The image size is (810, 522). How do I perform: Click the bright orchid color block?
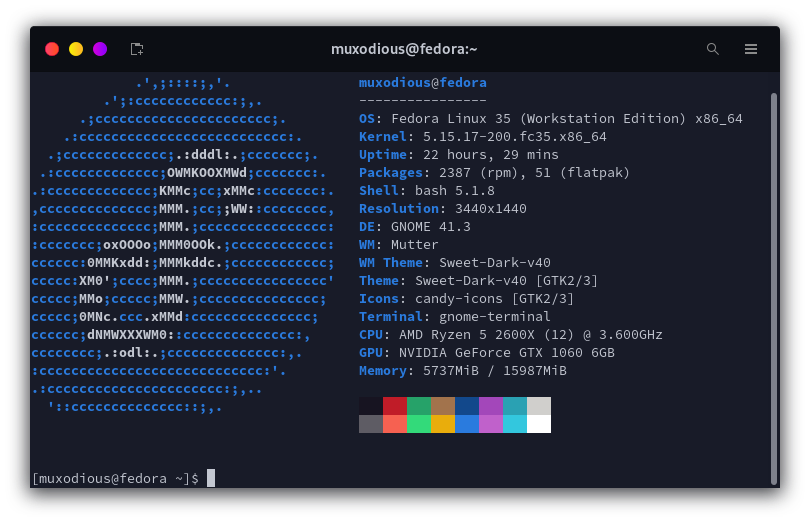(x=491, y=424)
